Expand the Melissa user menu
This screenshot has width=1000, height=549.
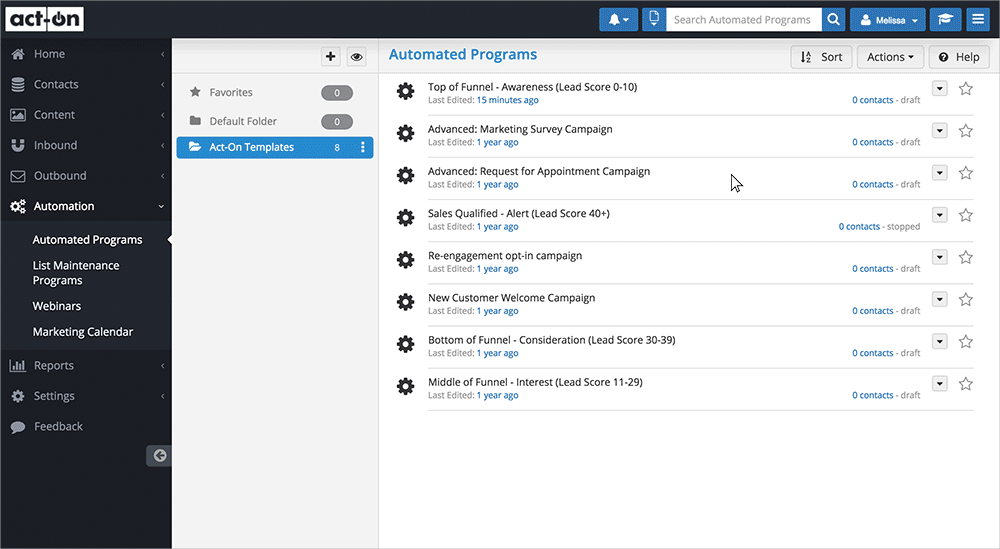pyautogui.click(x=887, y=20)
